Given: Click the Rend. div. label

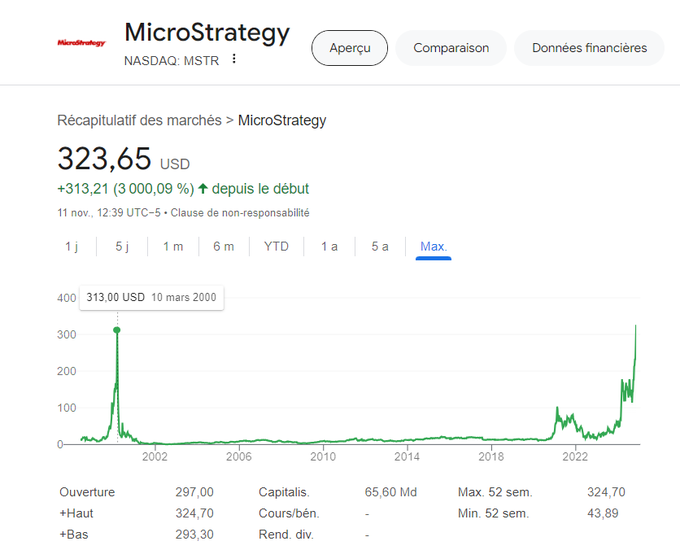Looking at the screenshot, I should [286, 534].
